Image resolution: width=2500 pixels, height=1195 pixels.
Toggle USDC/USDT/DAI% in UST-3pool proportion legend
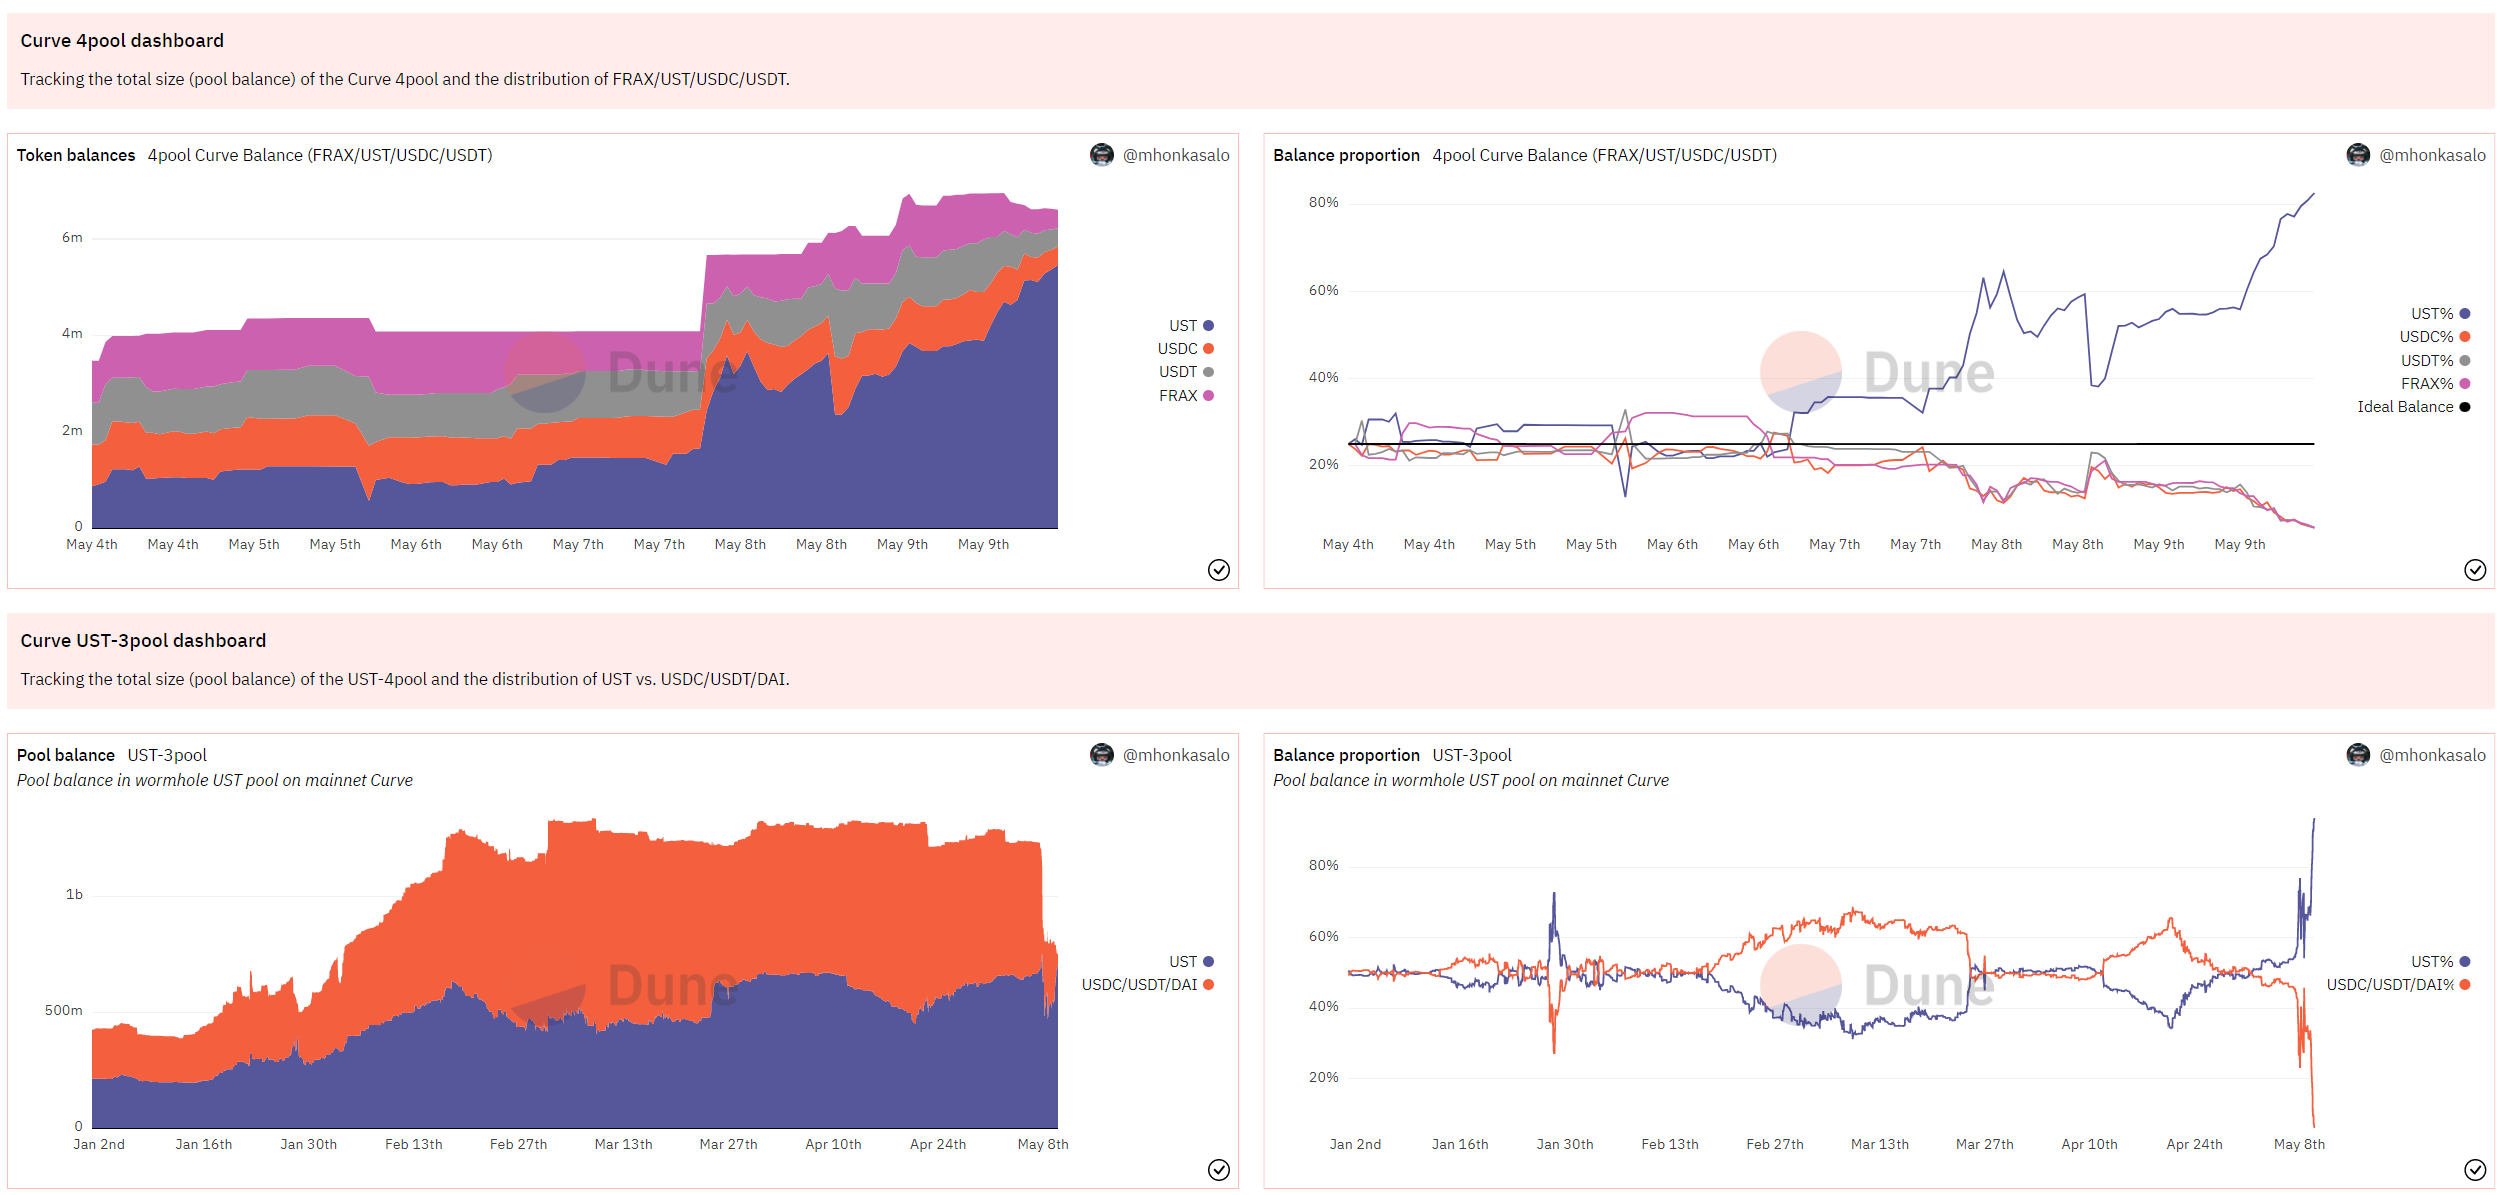pyautogui.click(x=2389, y=985)
